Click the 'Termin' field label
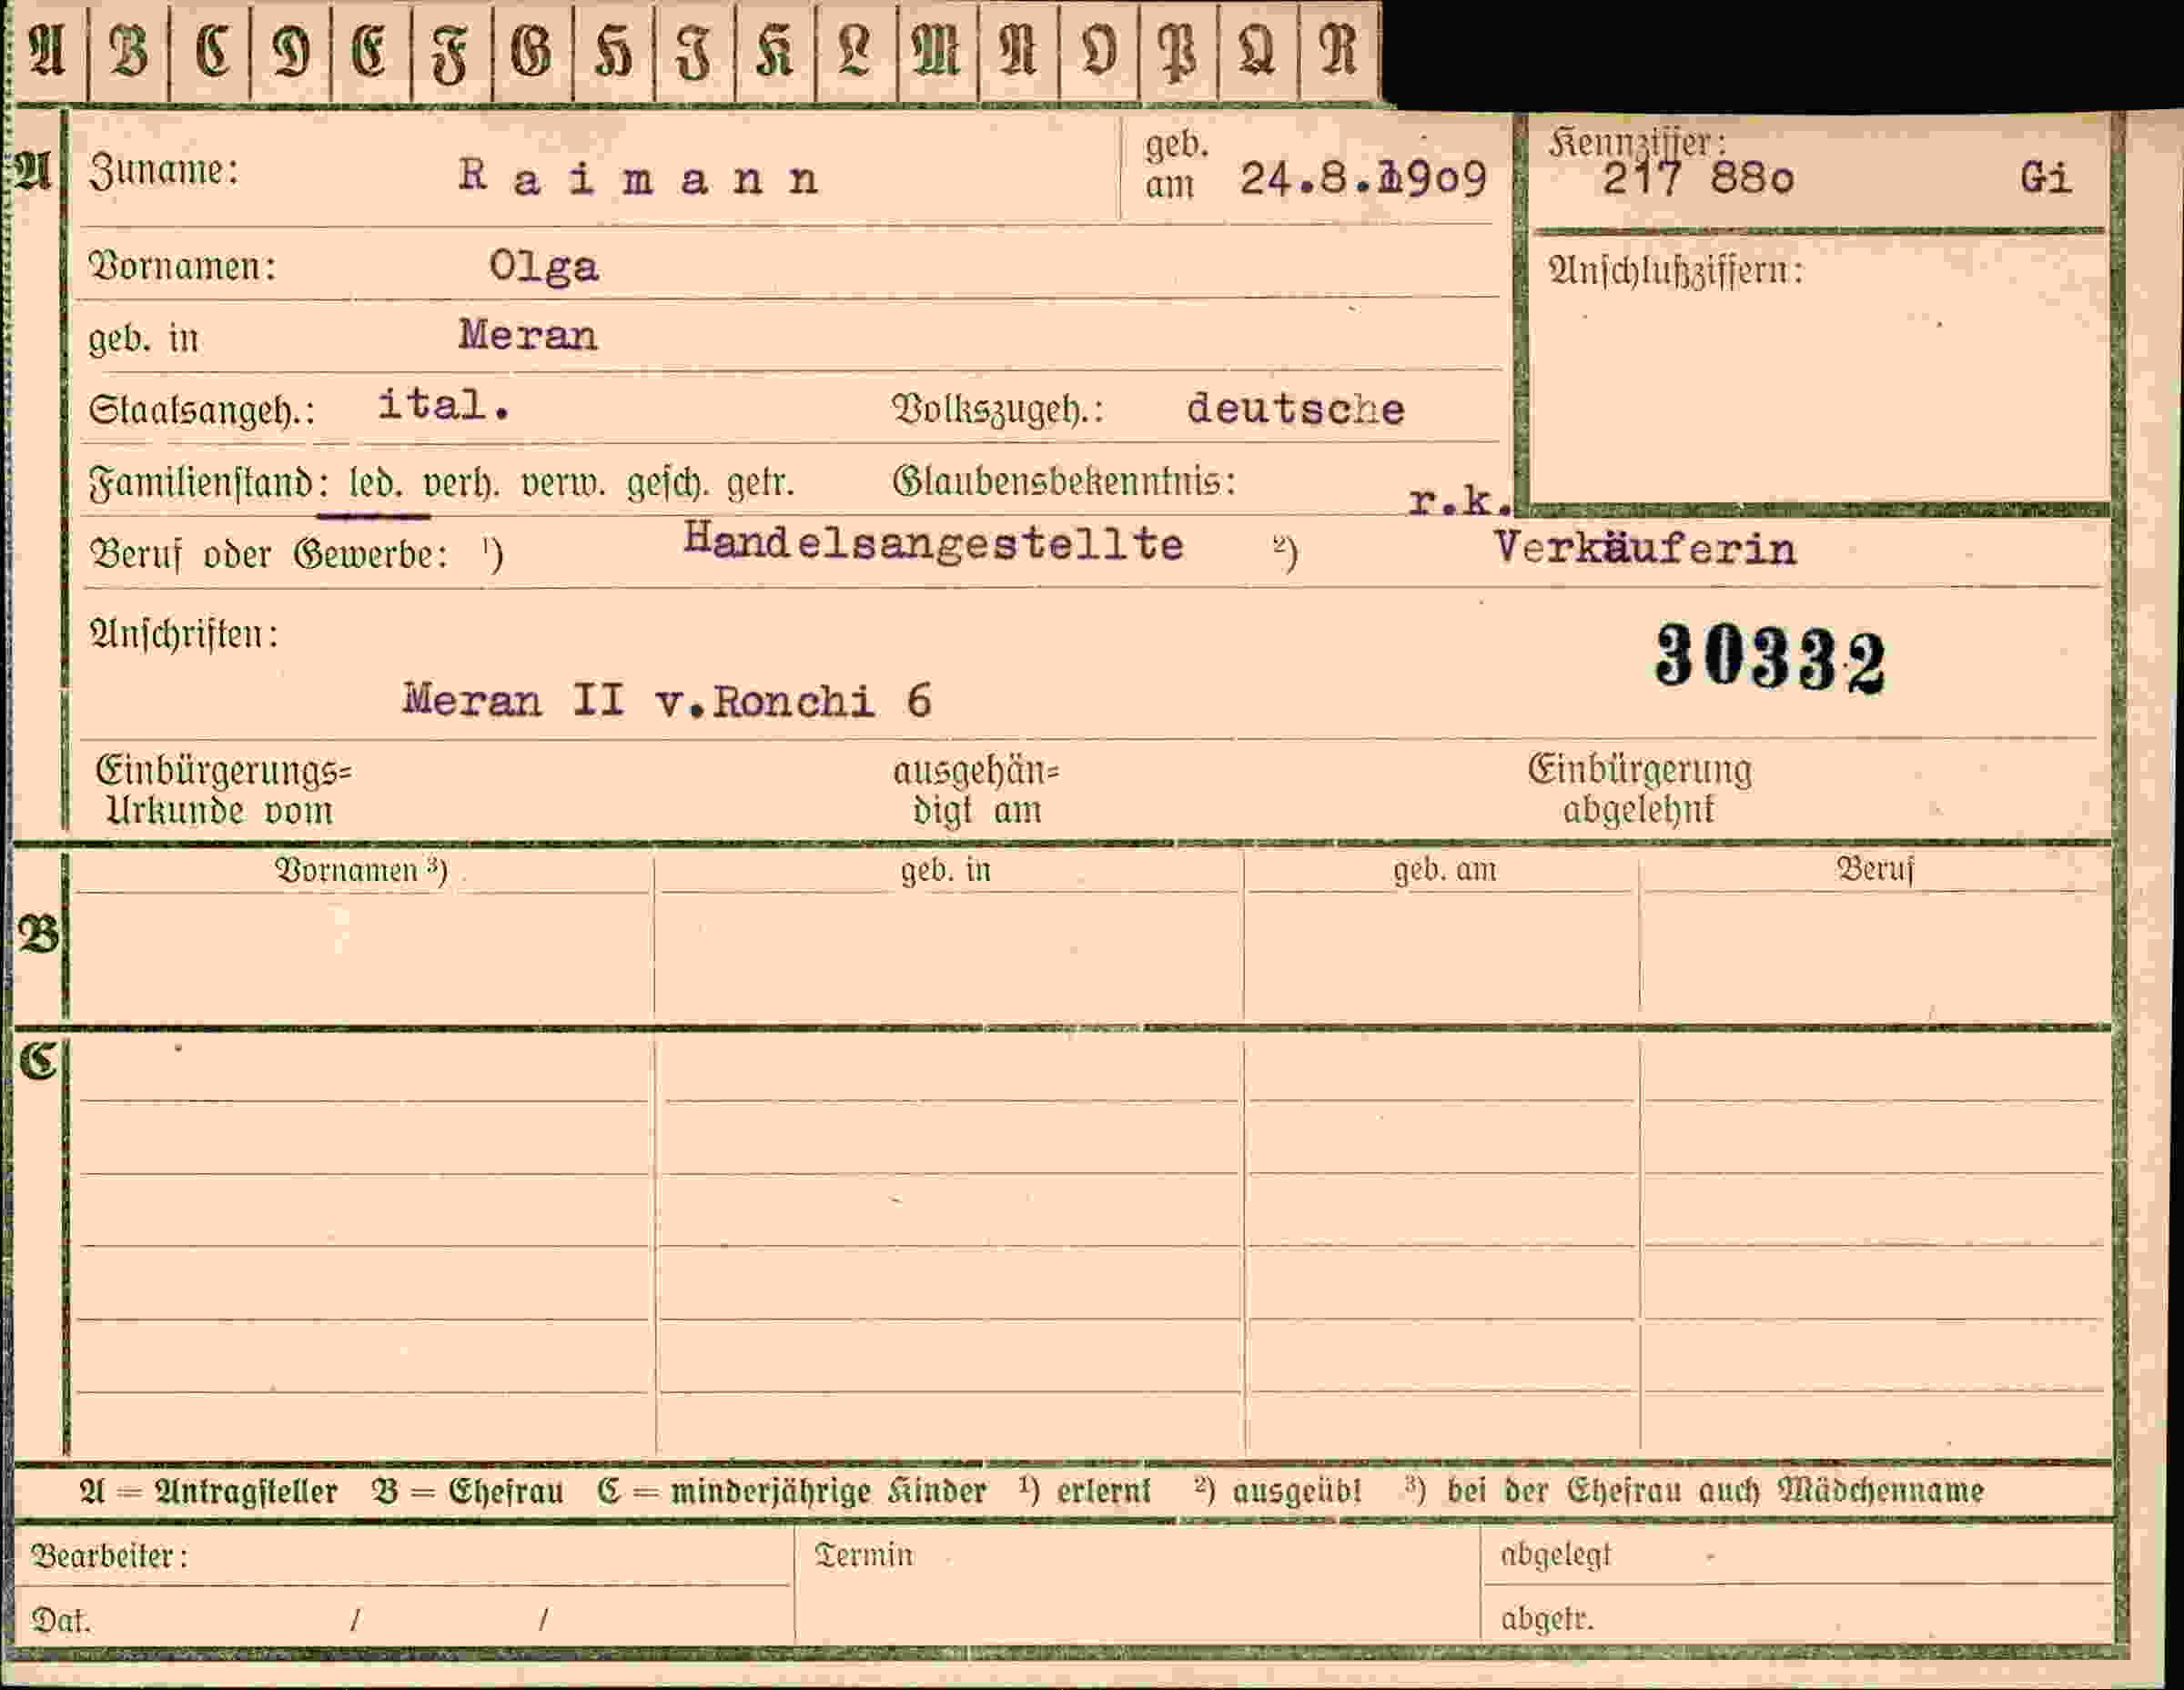The image size is (2184, 1690). (864, 1555)
